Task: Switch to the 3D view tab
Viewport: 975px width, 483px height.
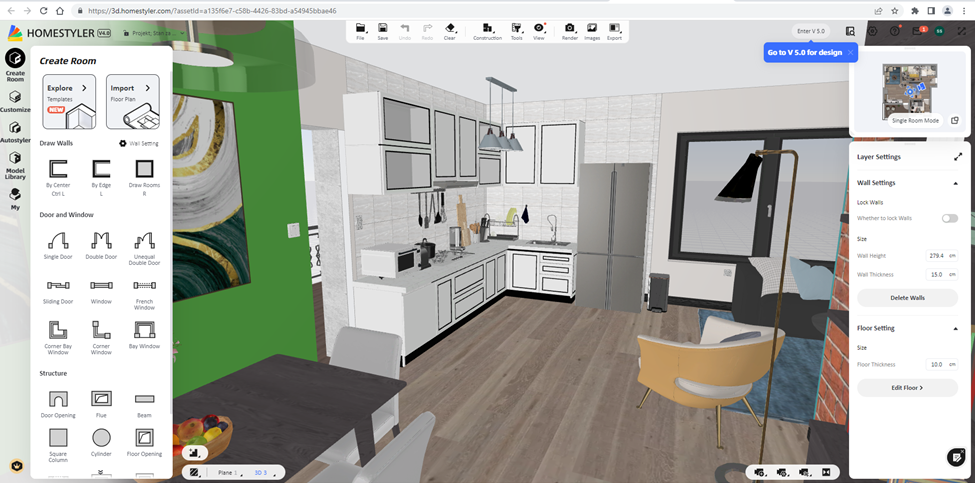Action: [262, 472]
